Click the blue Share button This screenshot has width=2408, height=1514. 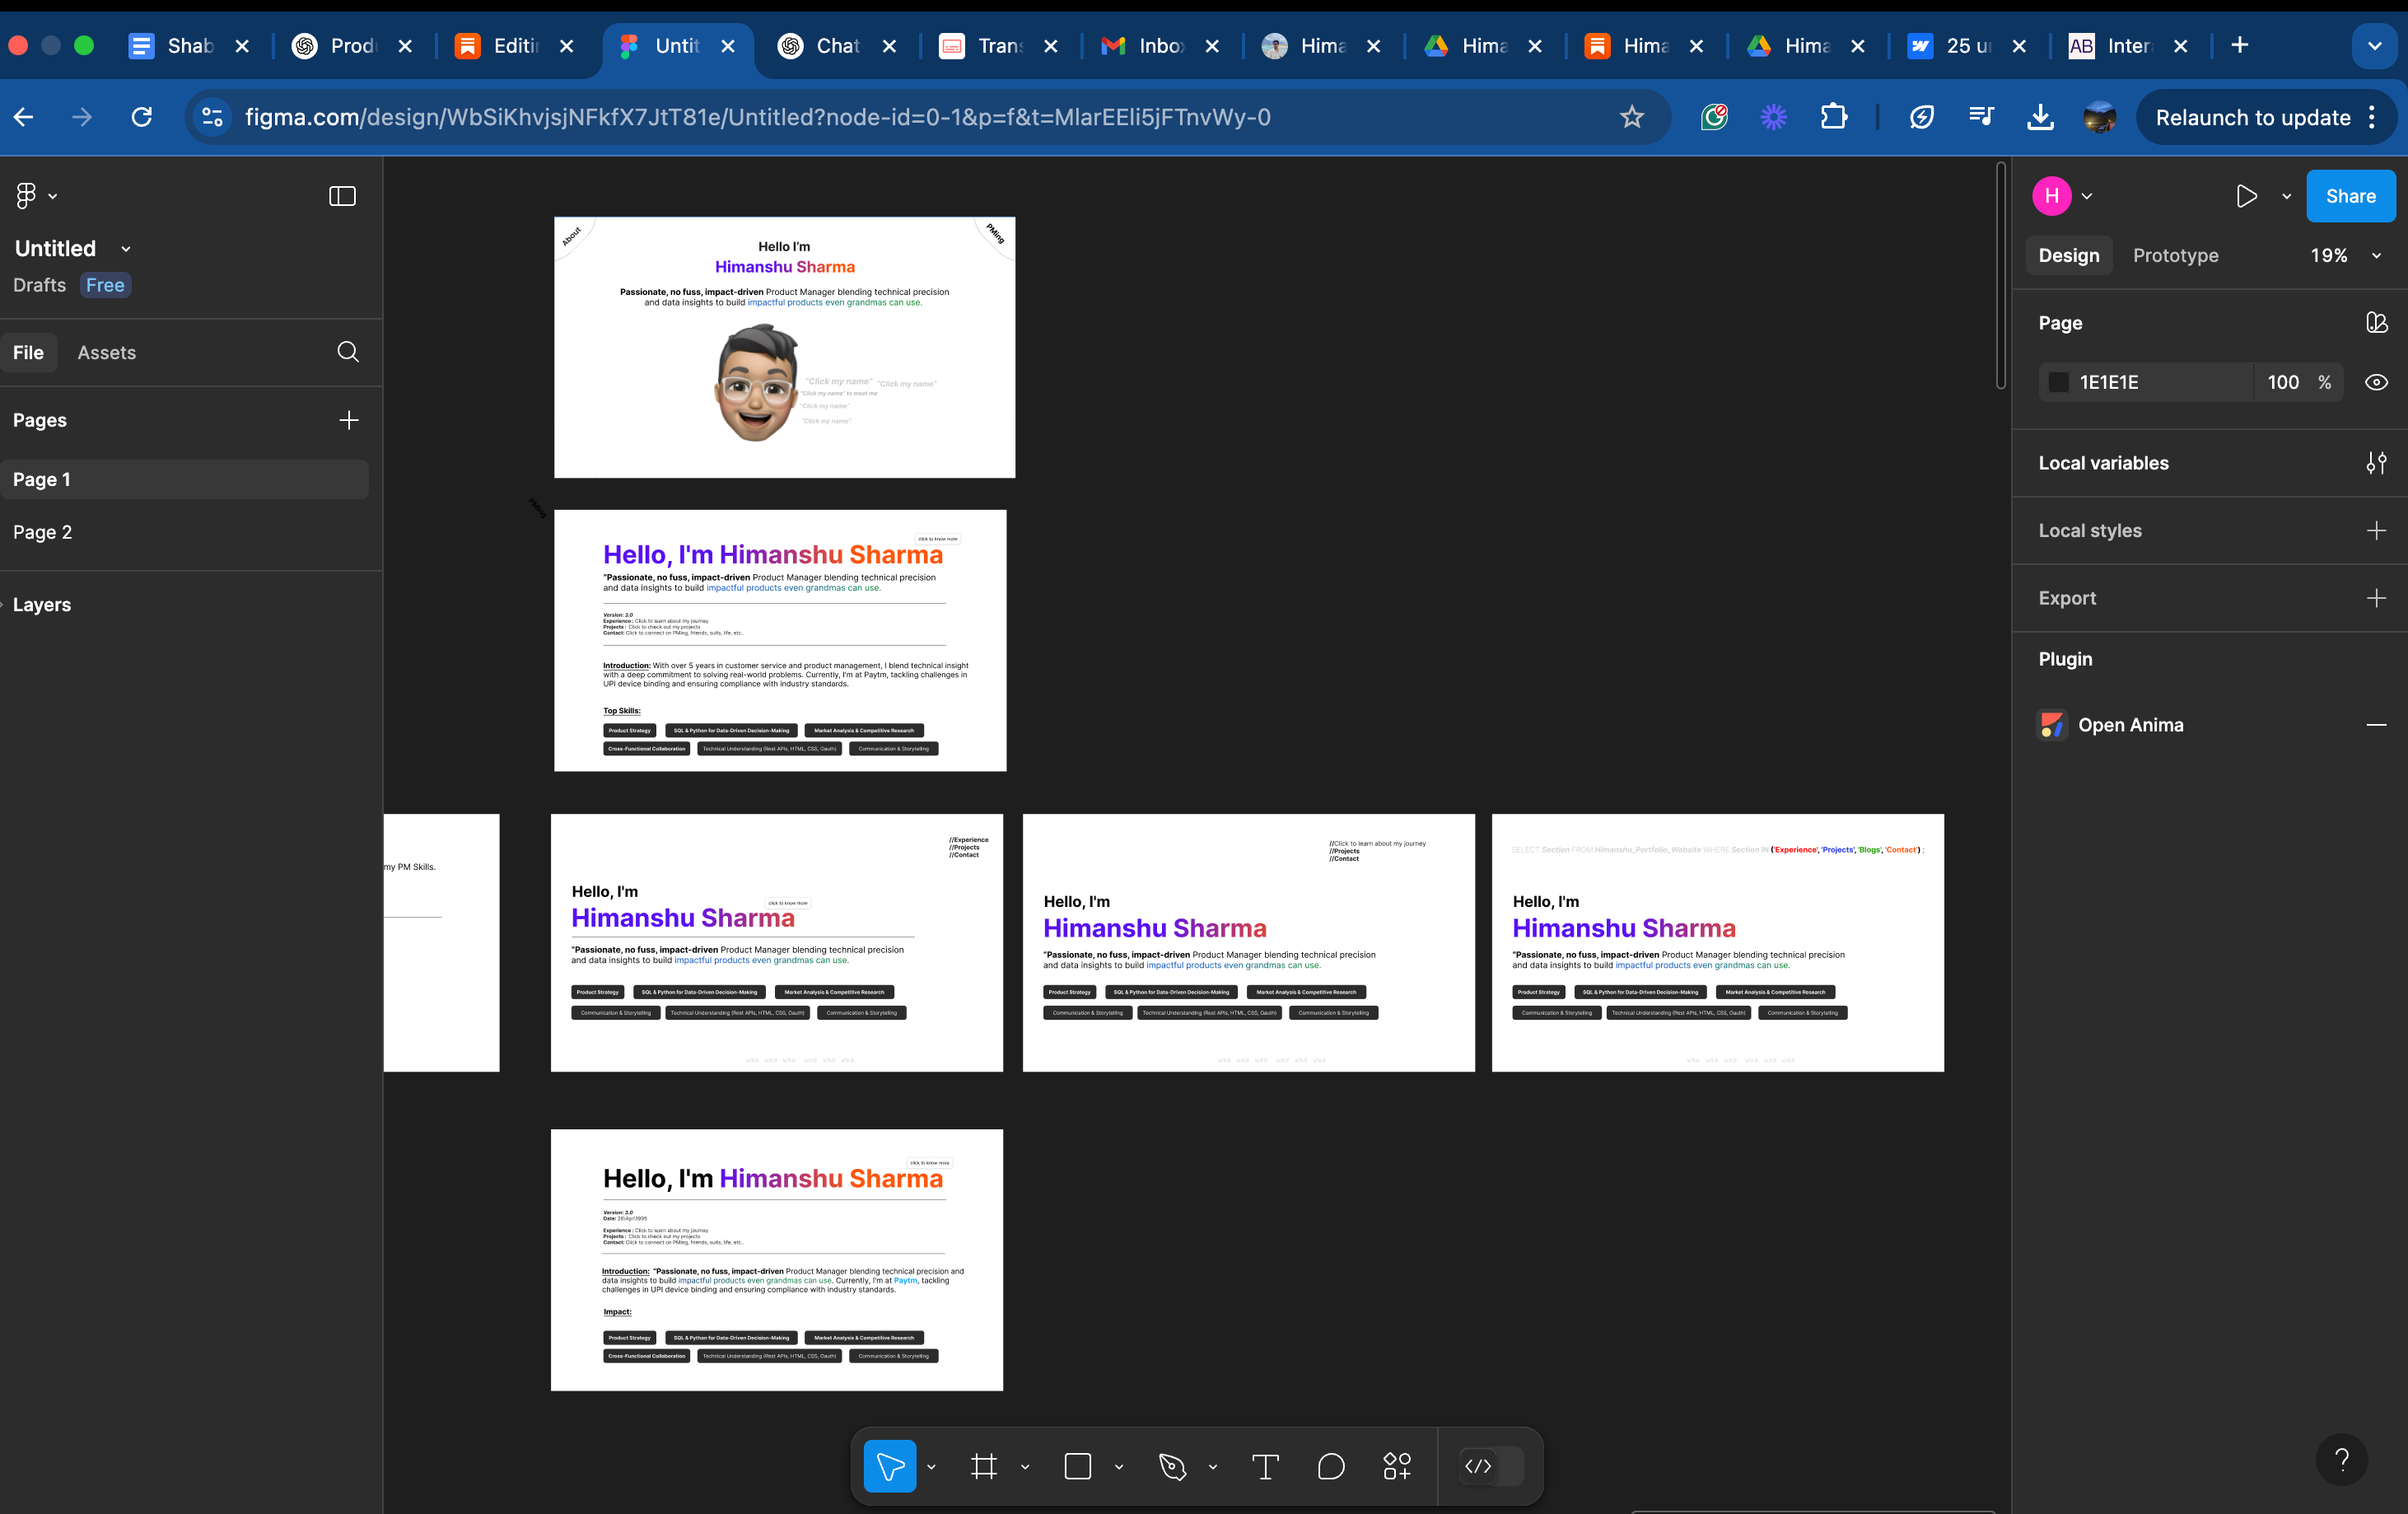tap(2350, 196)
